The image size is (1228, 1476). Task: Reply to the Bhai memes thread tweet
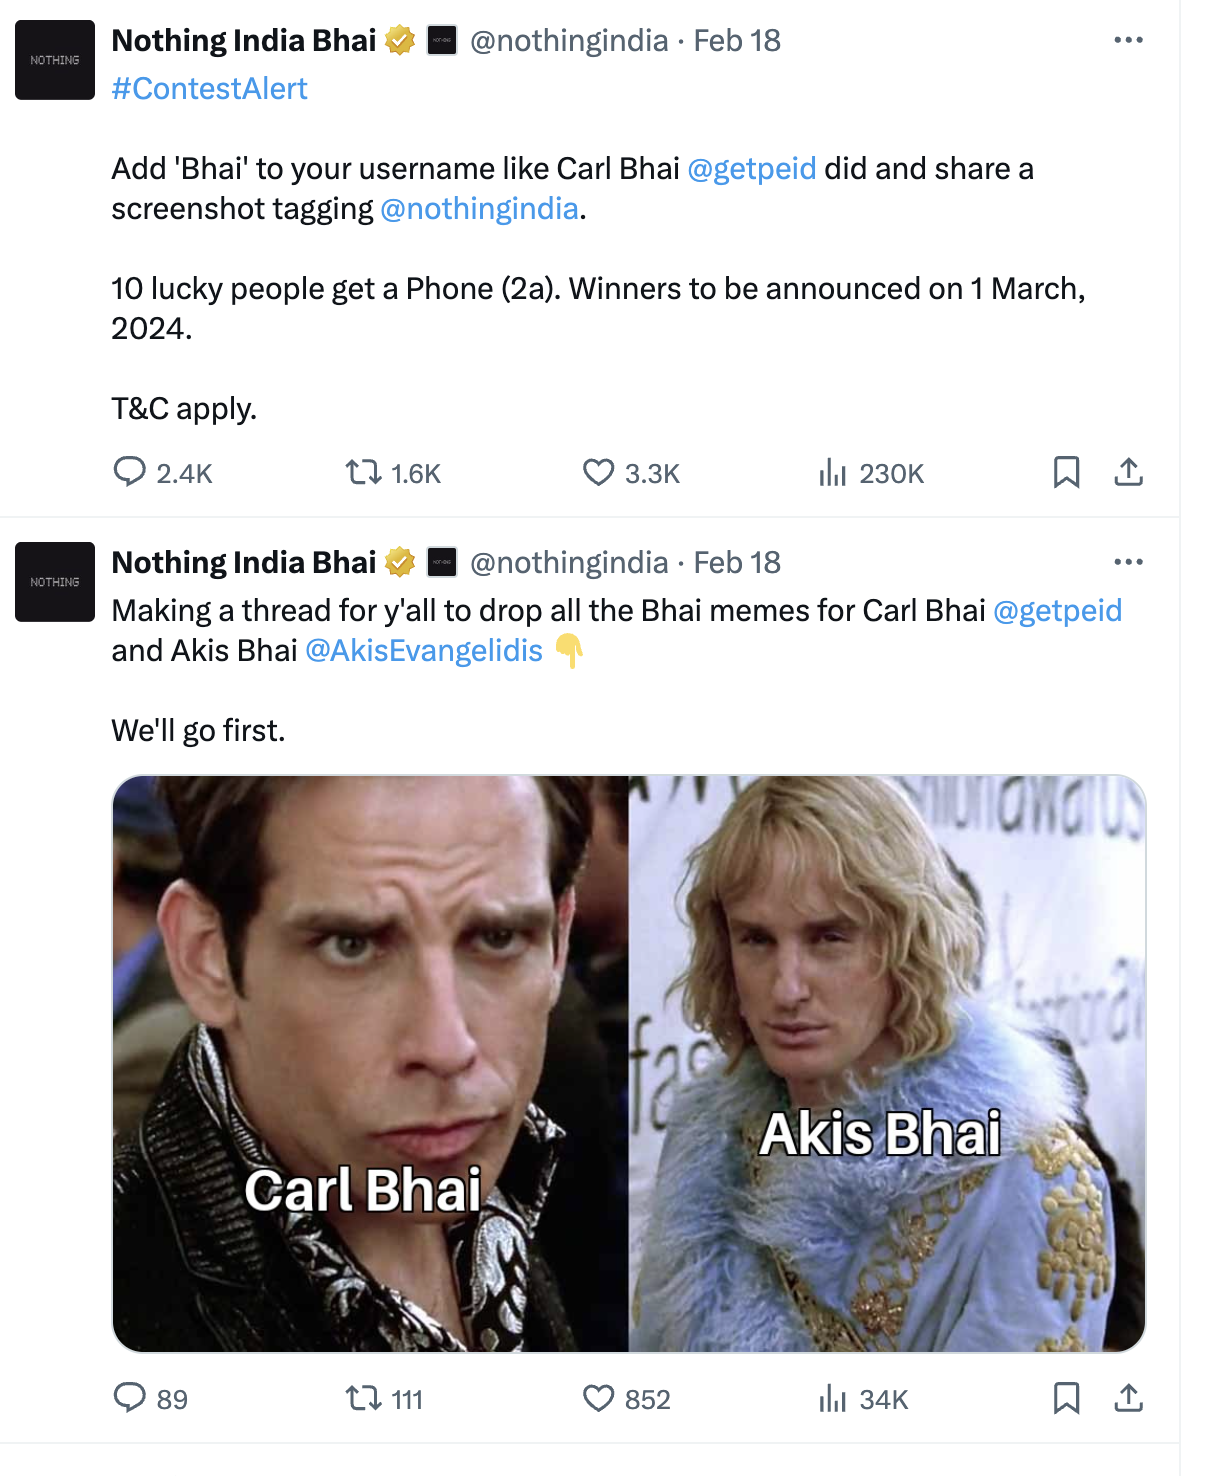[130, 1398]
